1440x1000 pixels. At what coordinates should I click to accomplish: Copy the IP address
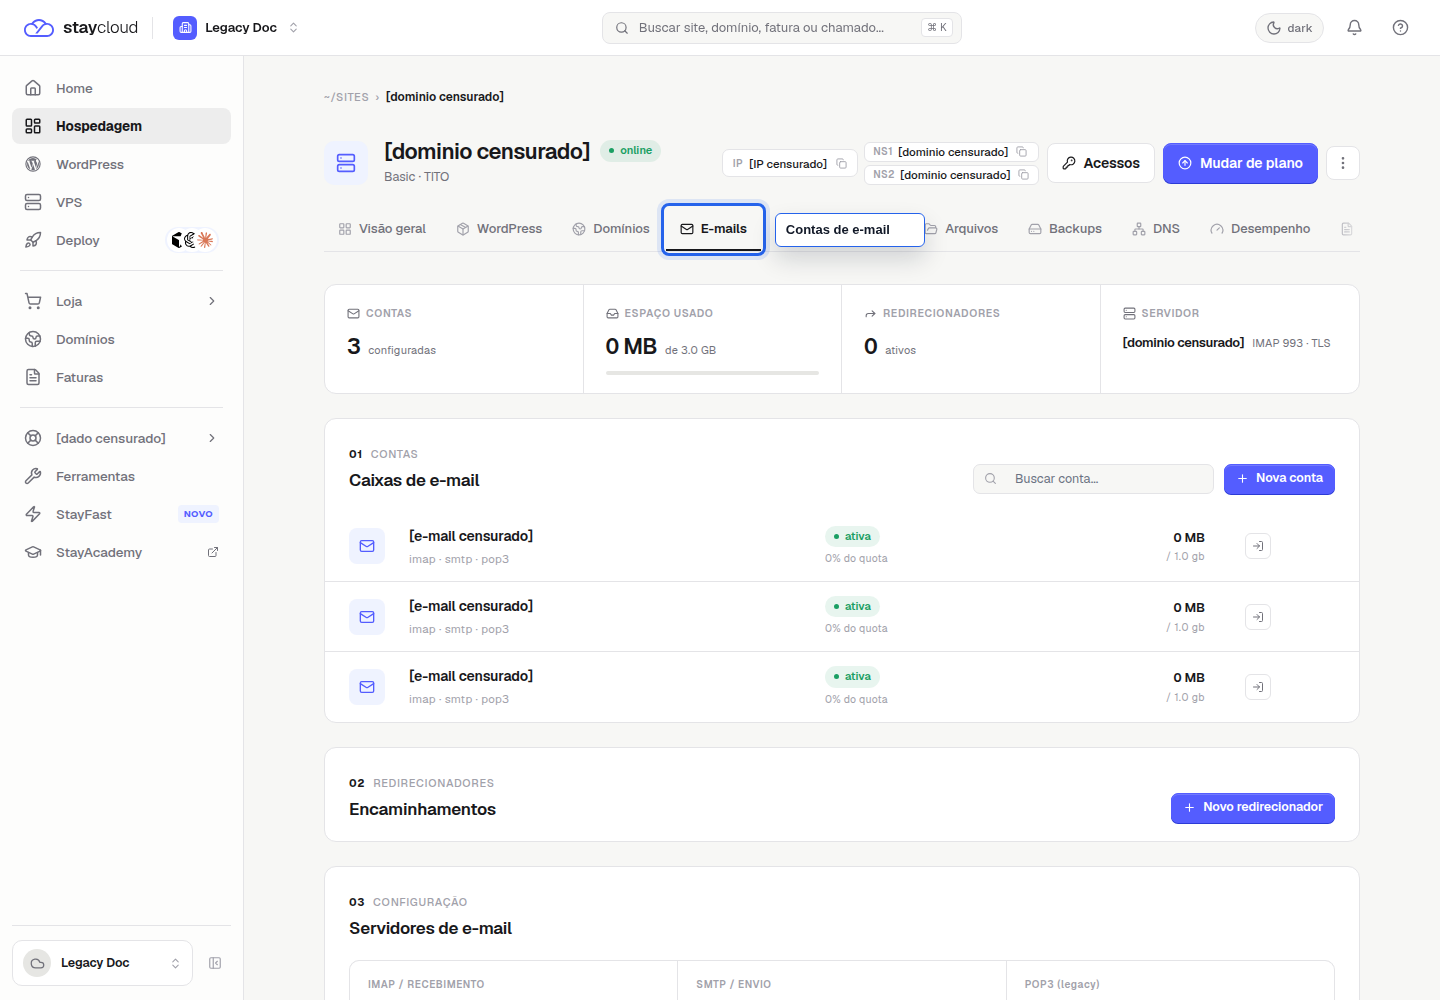point(842,164)
